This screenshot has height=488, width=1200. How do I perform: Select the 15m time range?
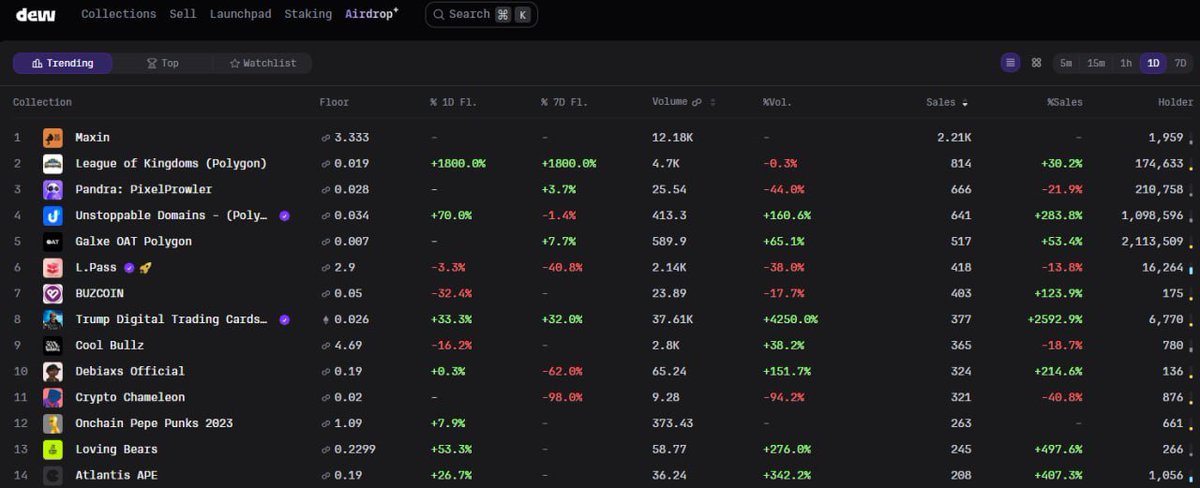click(1096, 63)
